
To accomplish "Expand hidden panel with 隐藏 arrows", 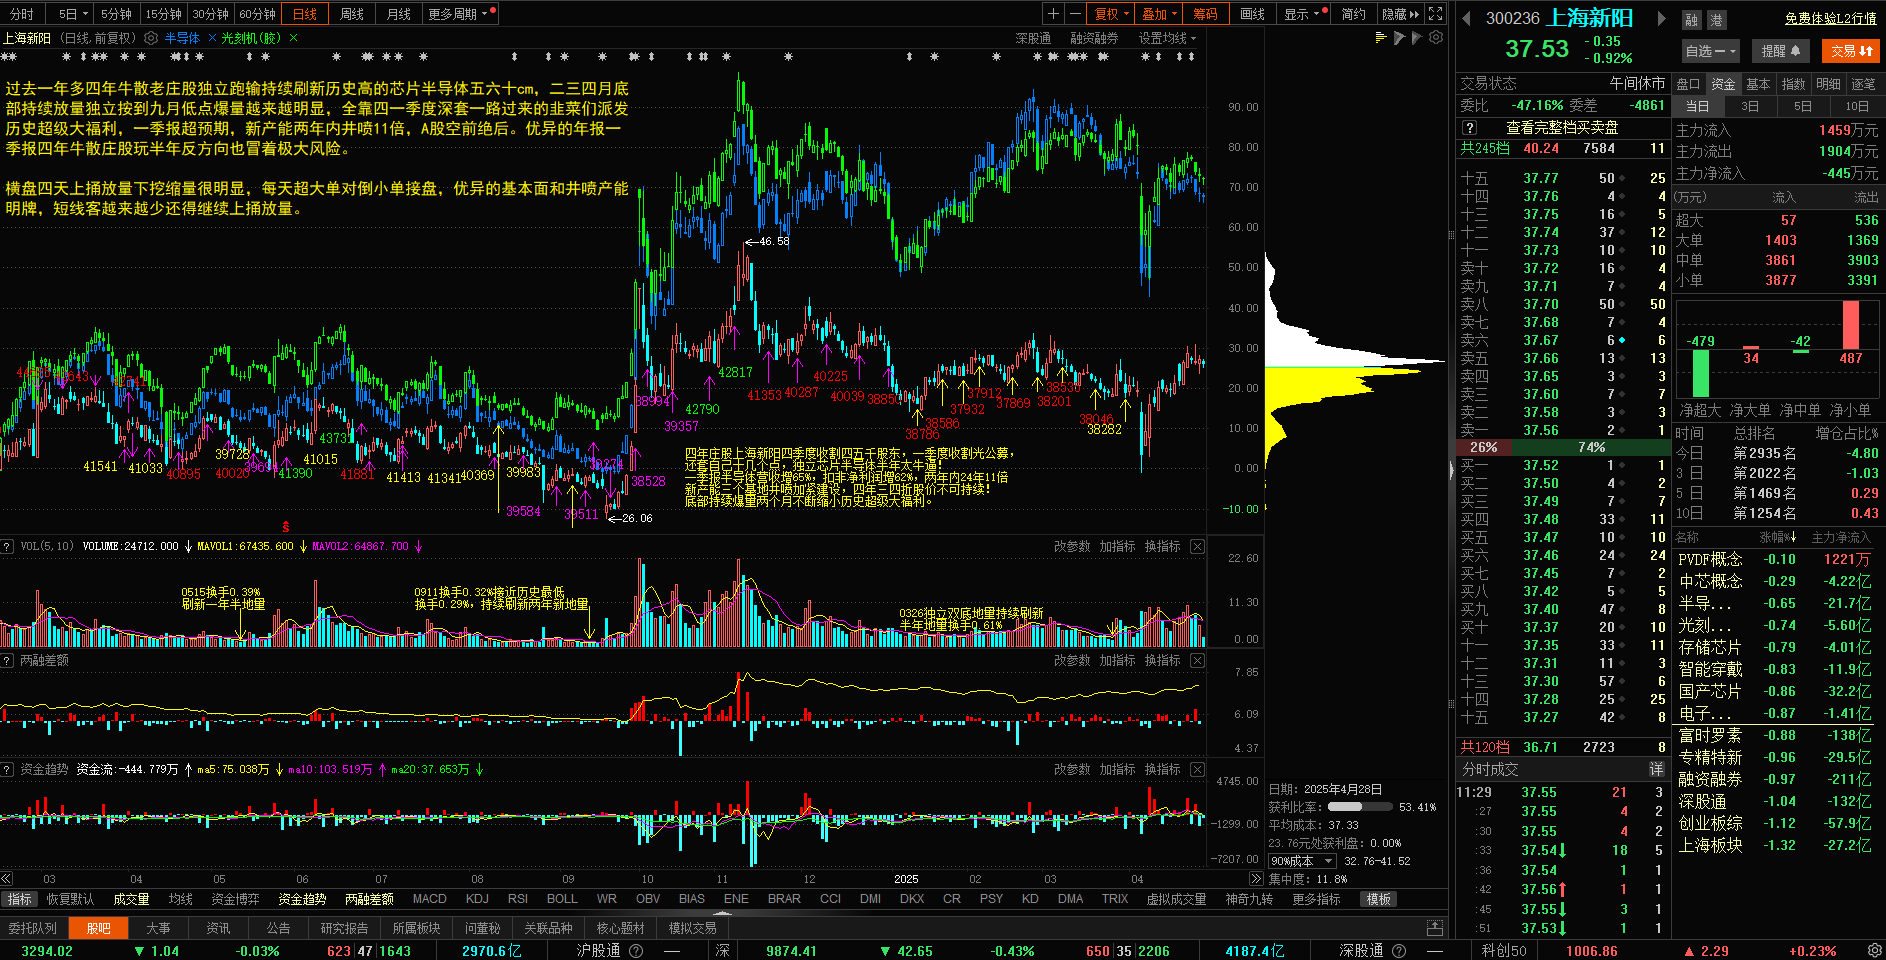I will point(1400,14).
